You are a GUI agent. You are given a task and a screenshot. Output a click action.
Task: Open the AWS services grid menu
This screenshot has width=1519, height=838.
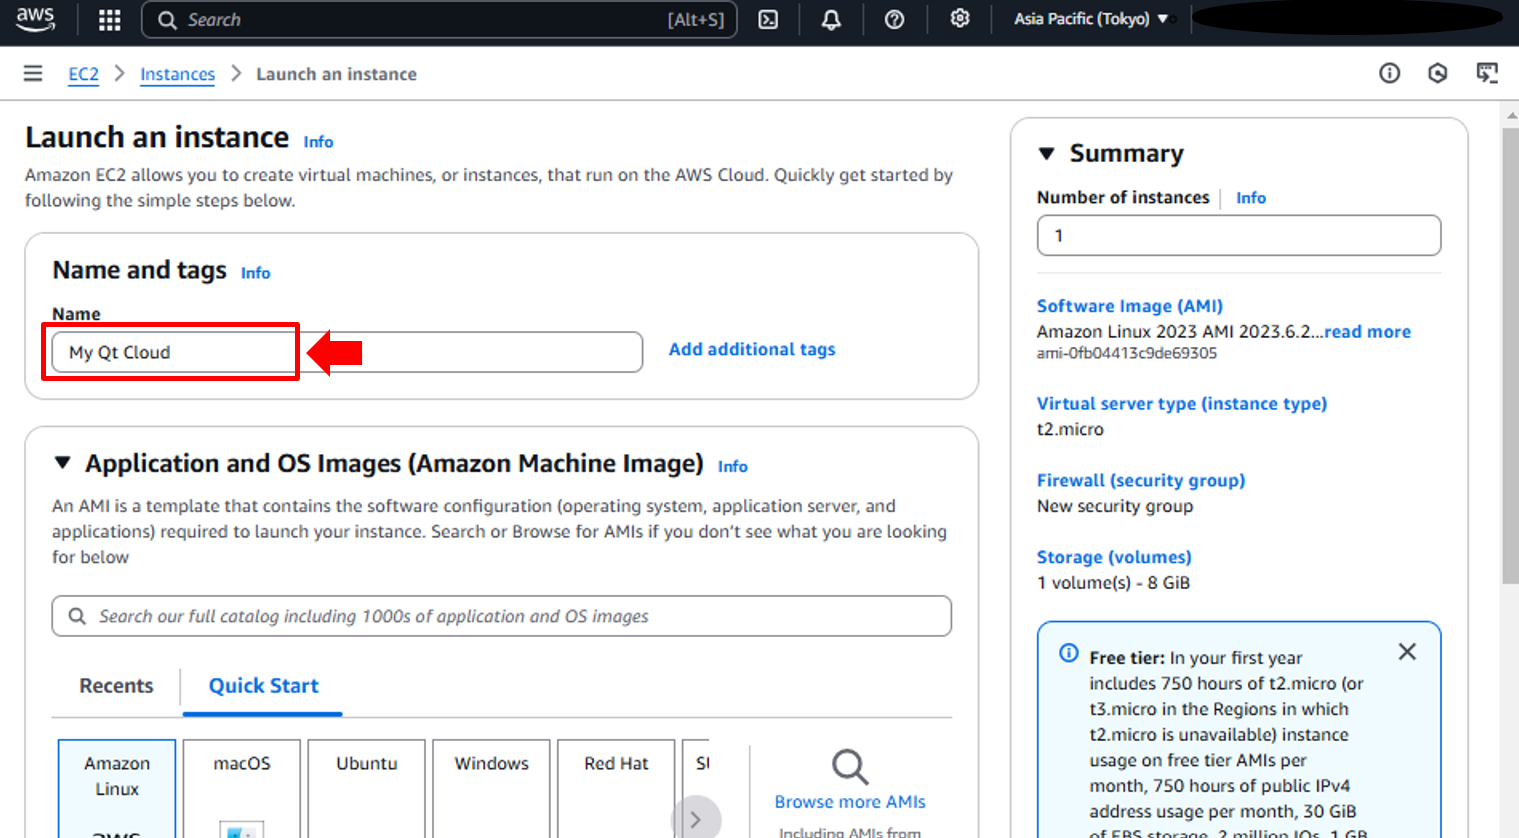point(109,20)
